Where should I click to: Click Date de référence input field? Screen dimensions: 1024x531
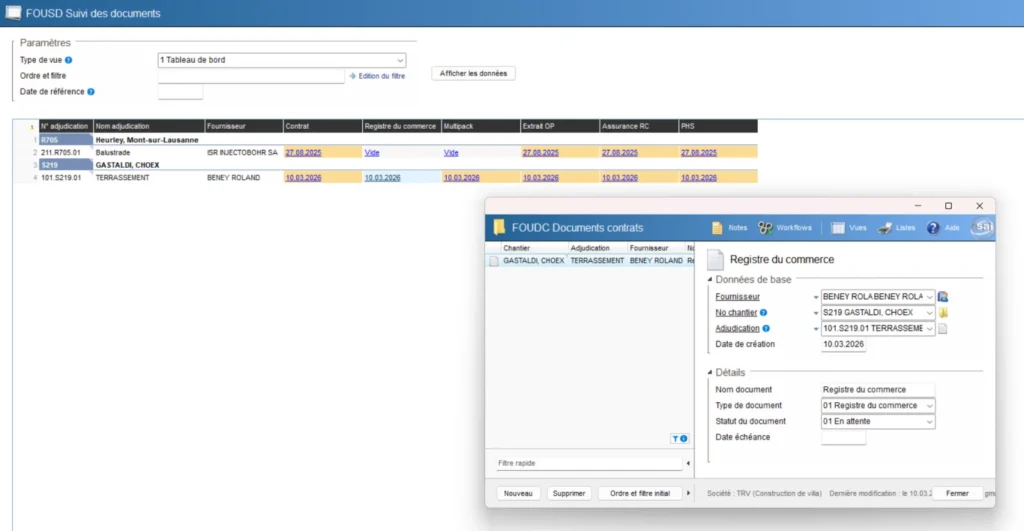coord(180,92)
